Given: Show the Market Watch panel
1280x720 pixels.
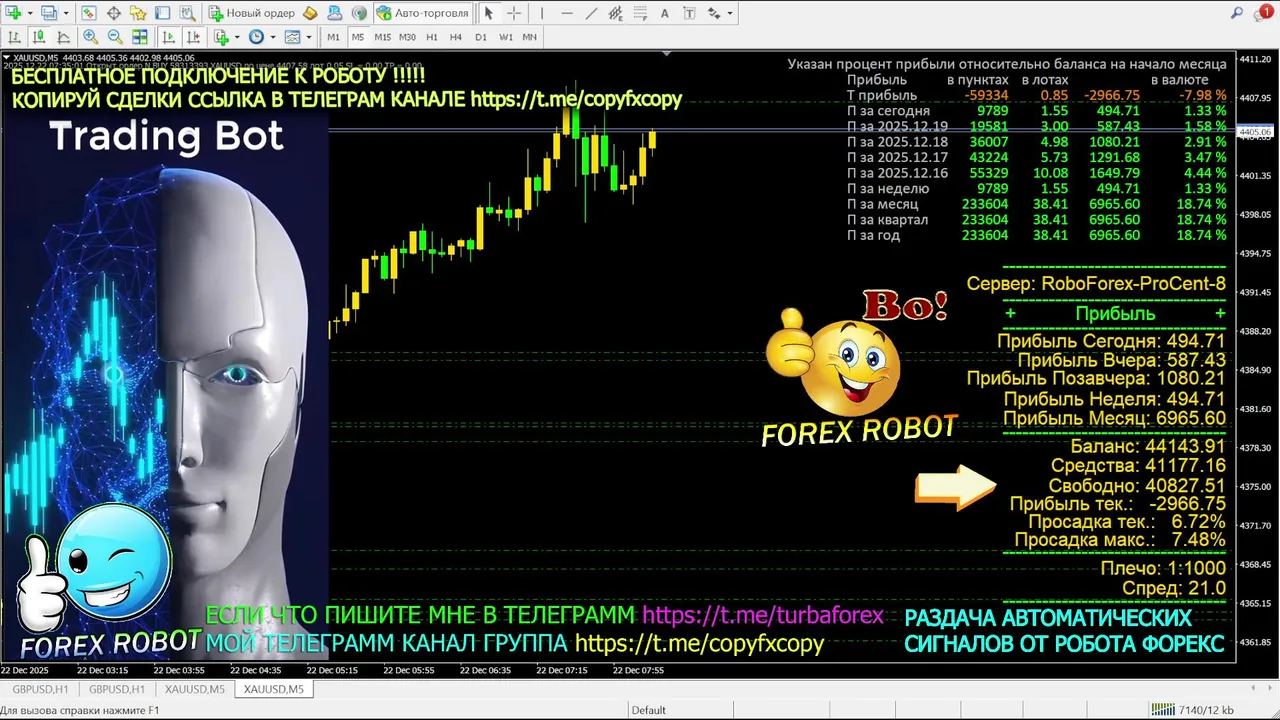Looking at the screenshot, I should pyautogui.click(x=89, y=13).
